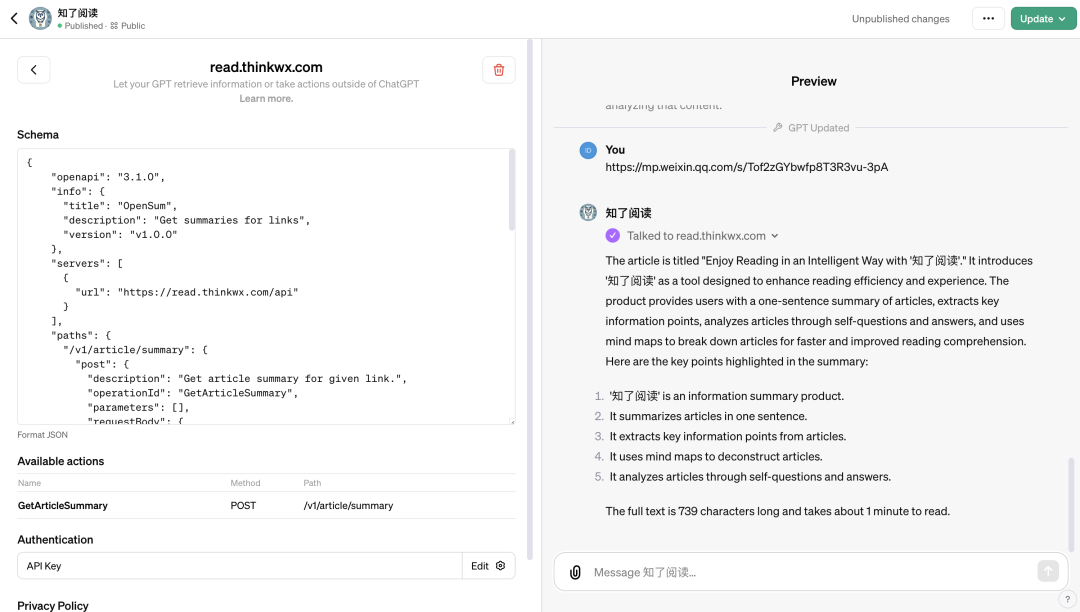Click the user avatar next to You

click(x=588, y=150)
